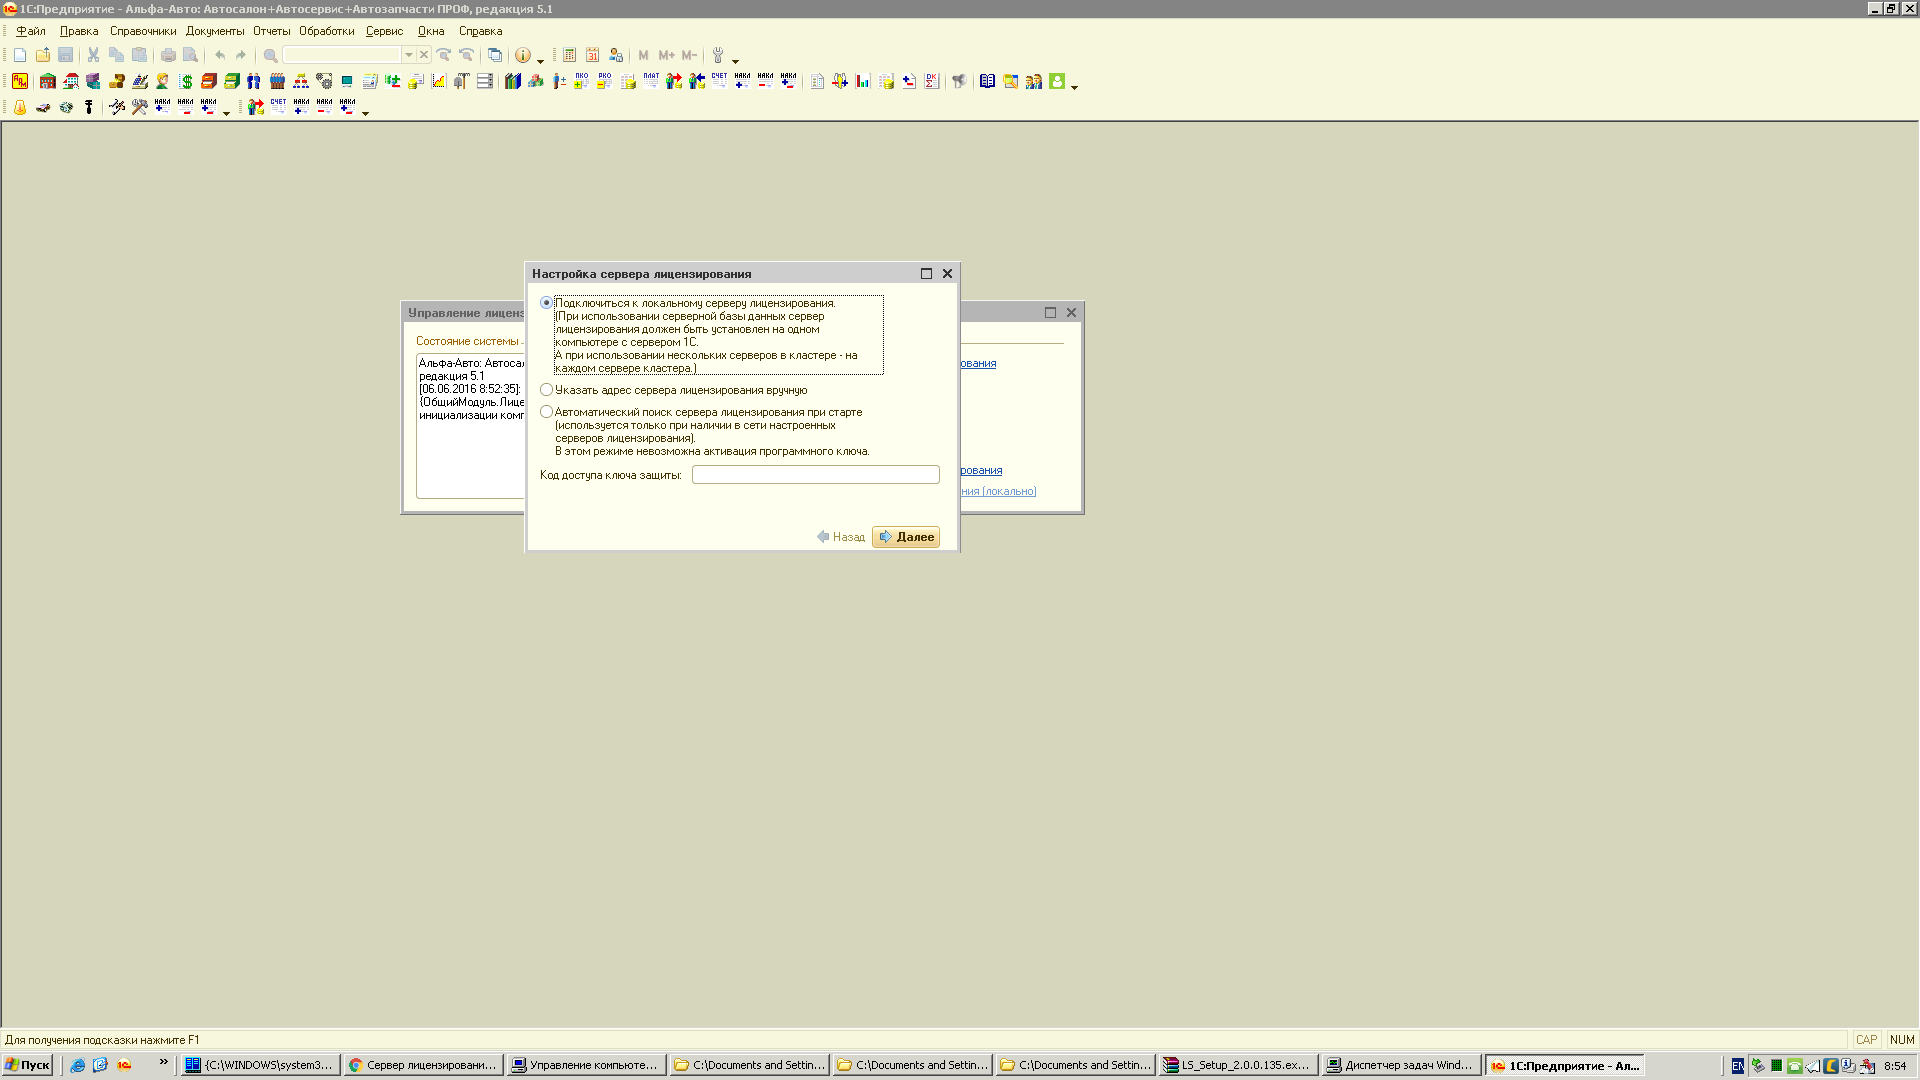Click the yellow bell icon in third row
The height and width of the screenshot is (1080, 1920).
[20, 107]
